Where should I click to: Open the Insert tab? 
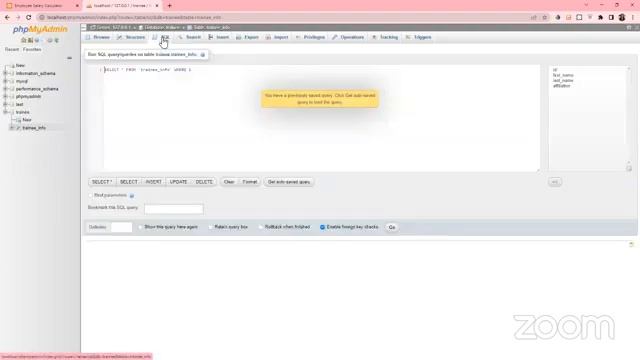pos(219,37)
